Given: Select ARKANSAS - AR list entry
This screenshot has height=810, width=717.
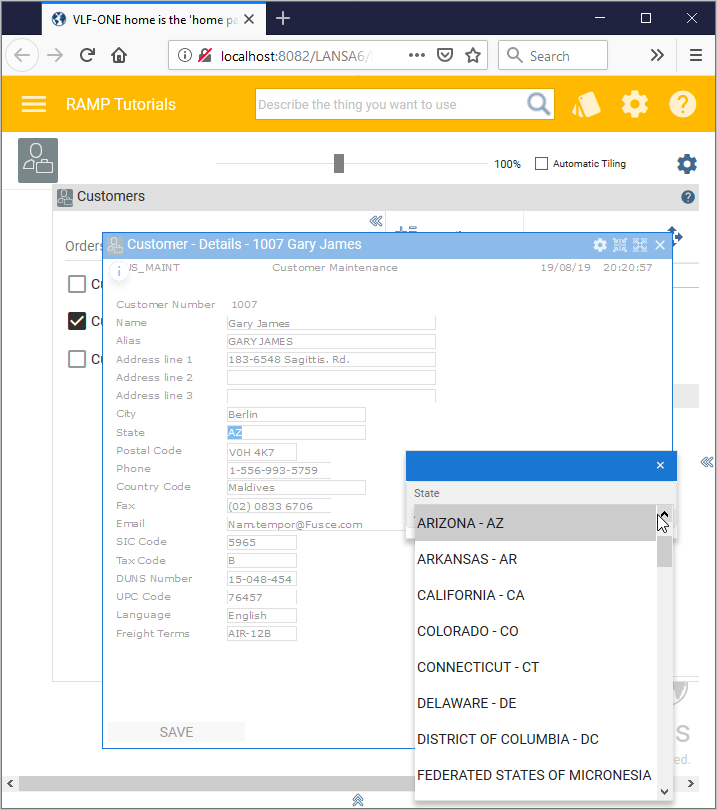Looking at the screenshot, I should 467,559.
